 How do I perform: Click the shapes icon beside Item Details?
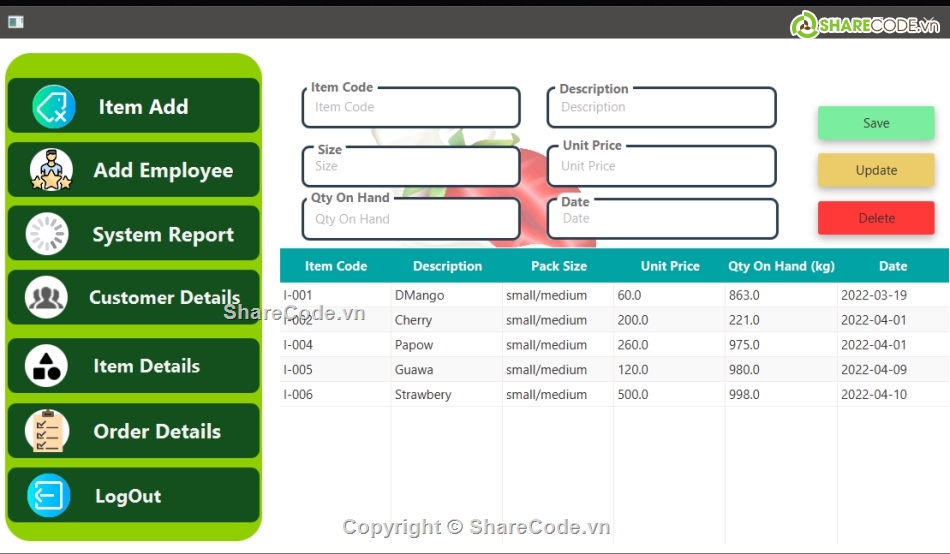coord(47,366)
